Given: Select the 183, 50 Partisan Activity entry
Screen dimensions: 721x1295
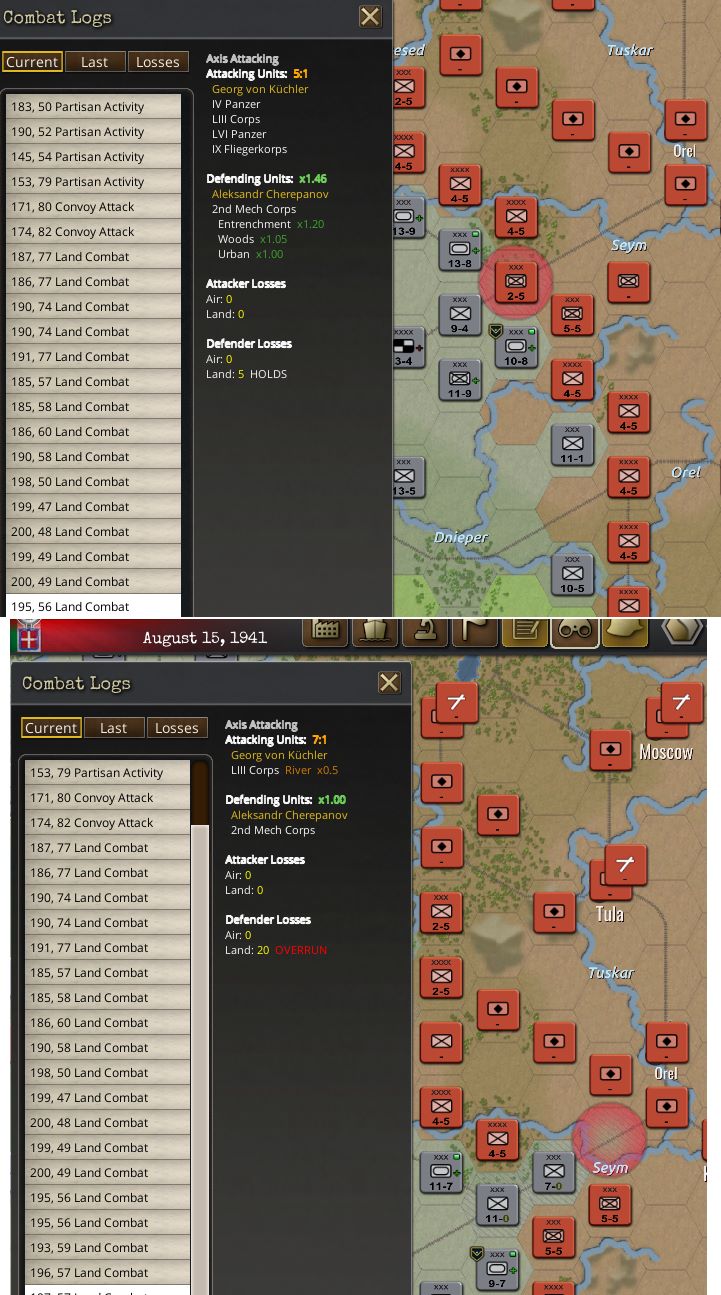Looking at the screenshot, I should pyautogui.click(x=94, y=107).
